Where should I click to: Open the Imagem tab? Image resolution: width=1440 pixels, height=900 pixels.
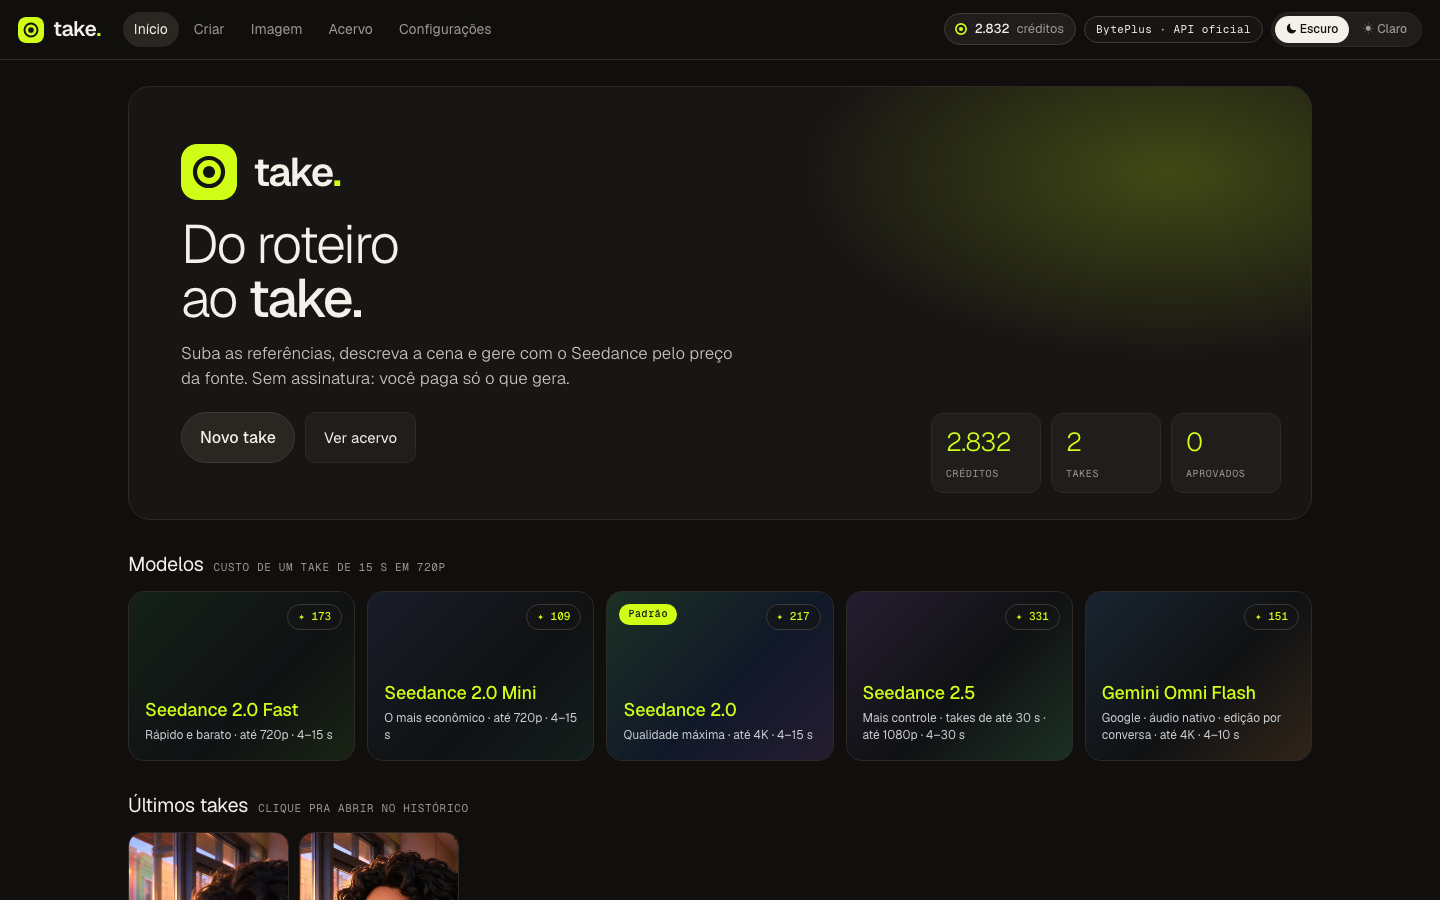(276, 29)
